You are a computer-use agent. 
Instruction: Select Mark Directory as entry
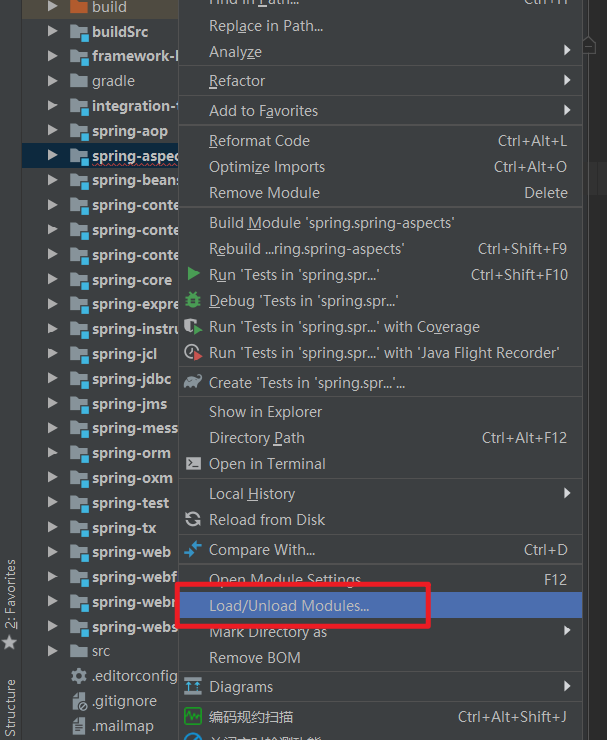point(380,631)
